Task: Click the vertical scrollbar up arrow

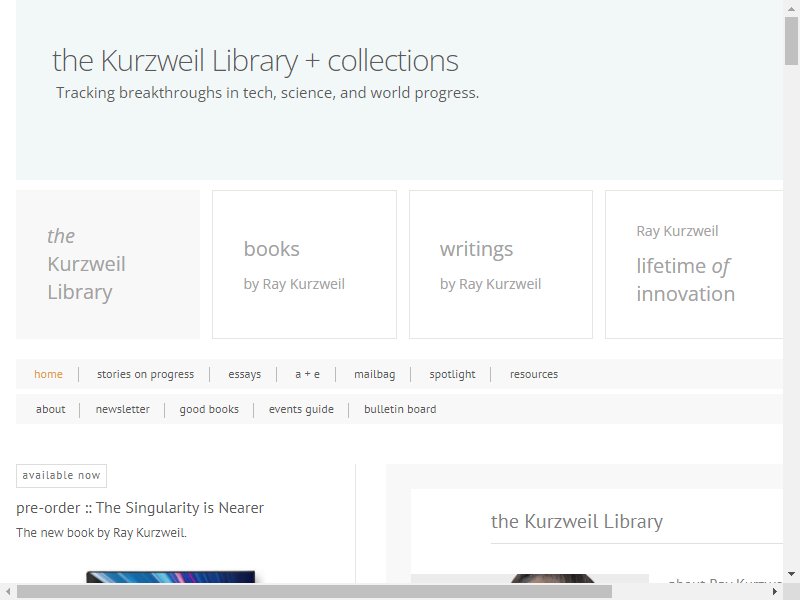Action: point(791,8)
